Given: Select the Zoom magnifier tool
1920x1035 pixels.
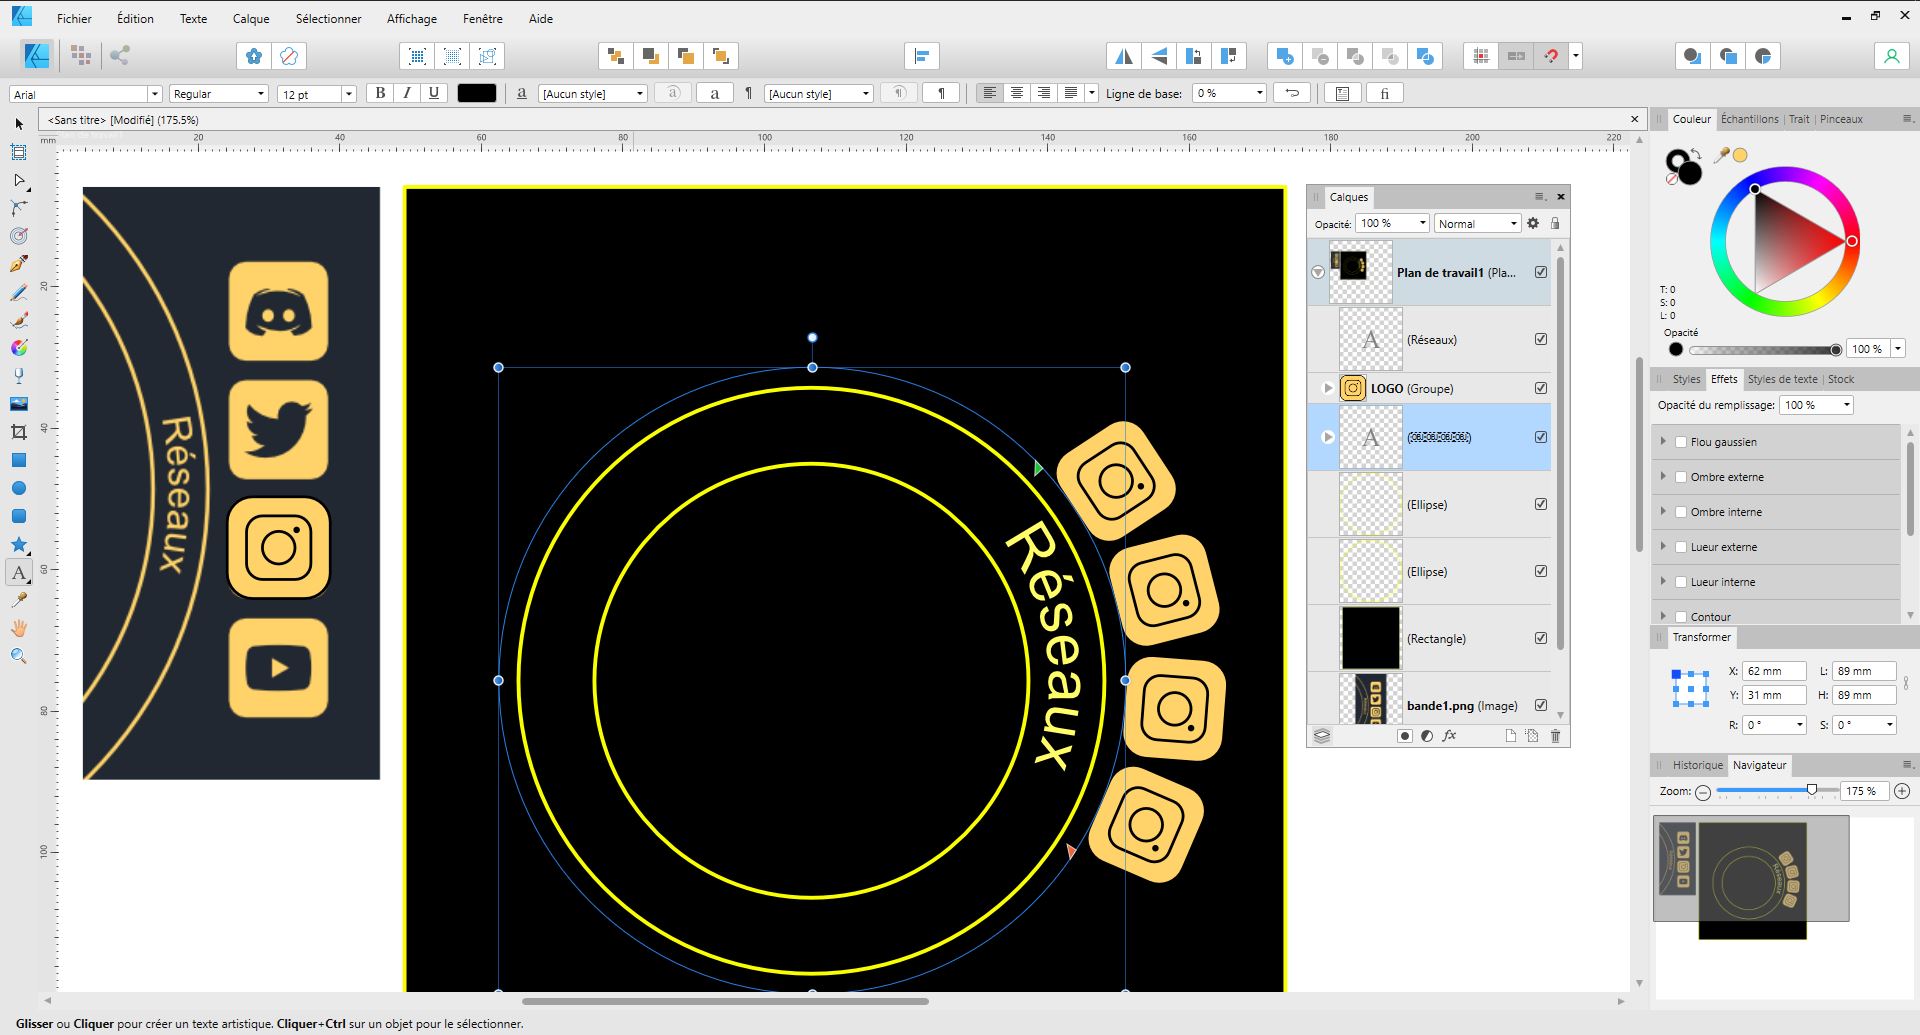Looking at the screenshot, I should coord(19,656).
